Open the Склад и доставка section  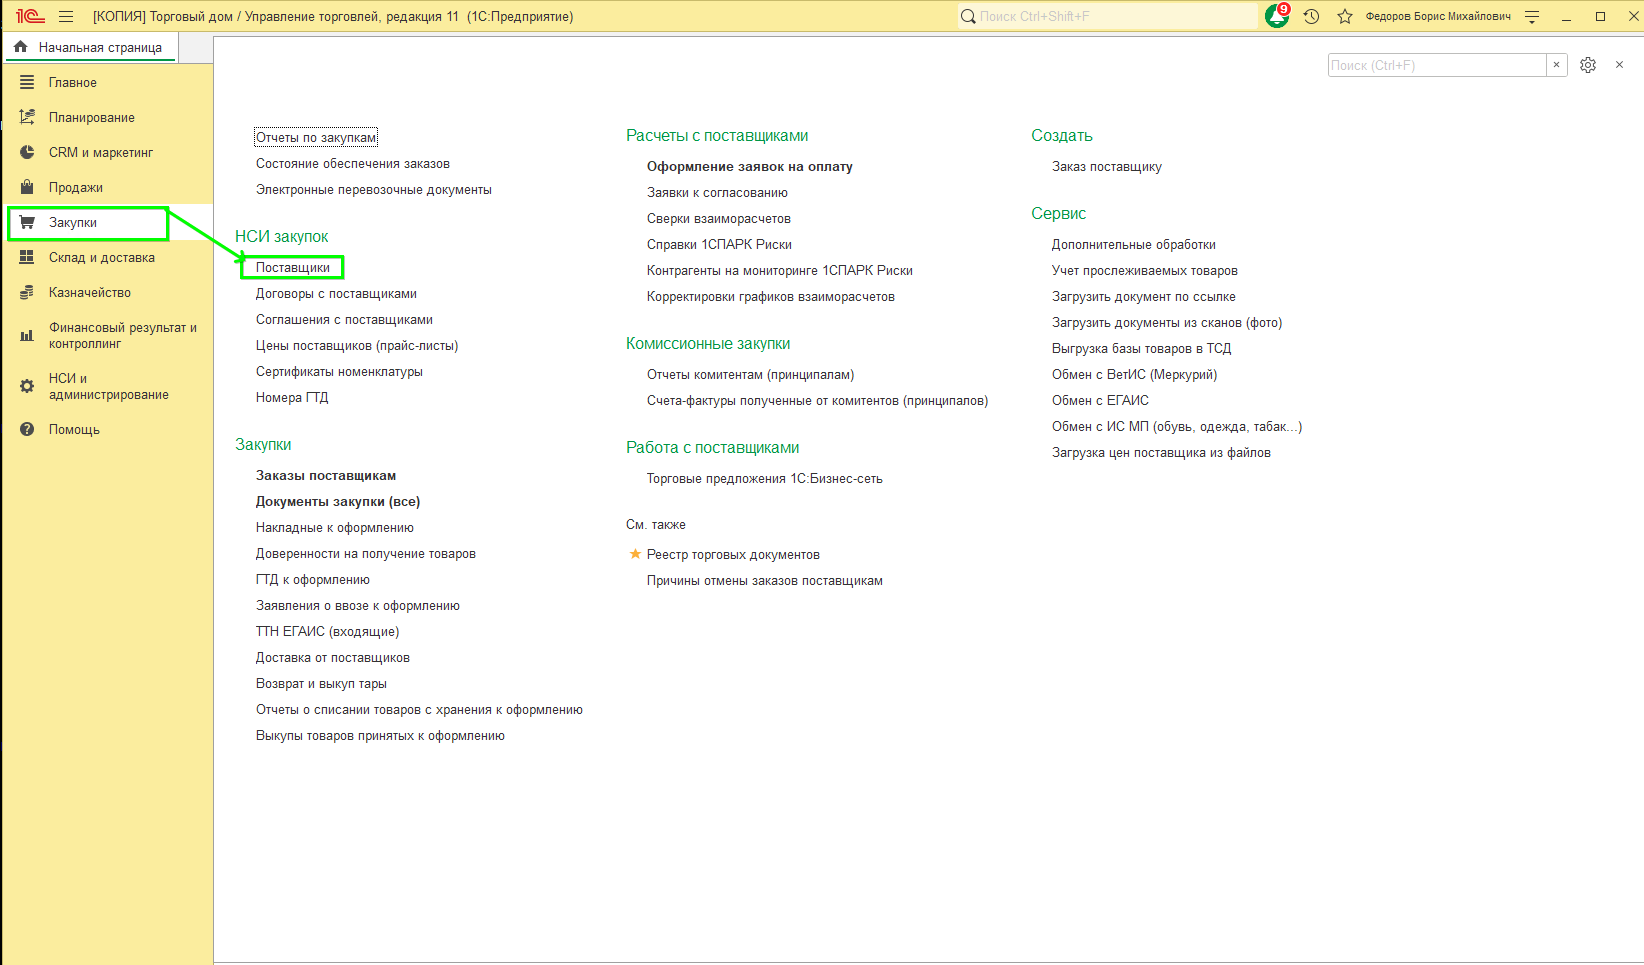(101, 258)
